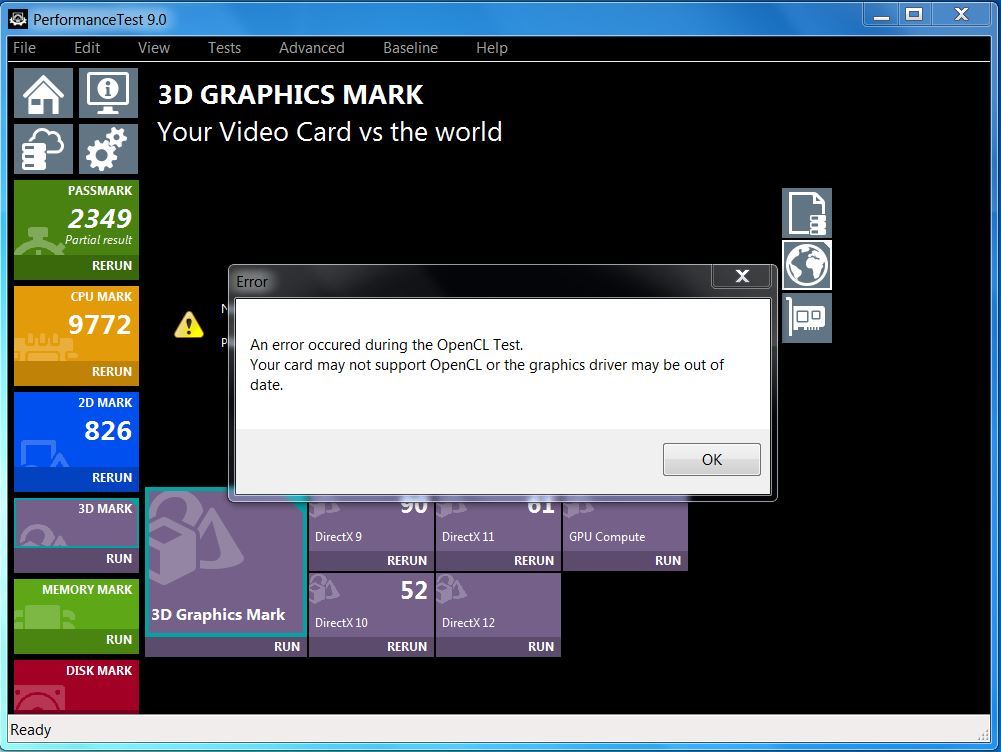Viewport: 1001px width, 752px height.
Task: Open the Help menu
Action: coord(492,48)
